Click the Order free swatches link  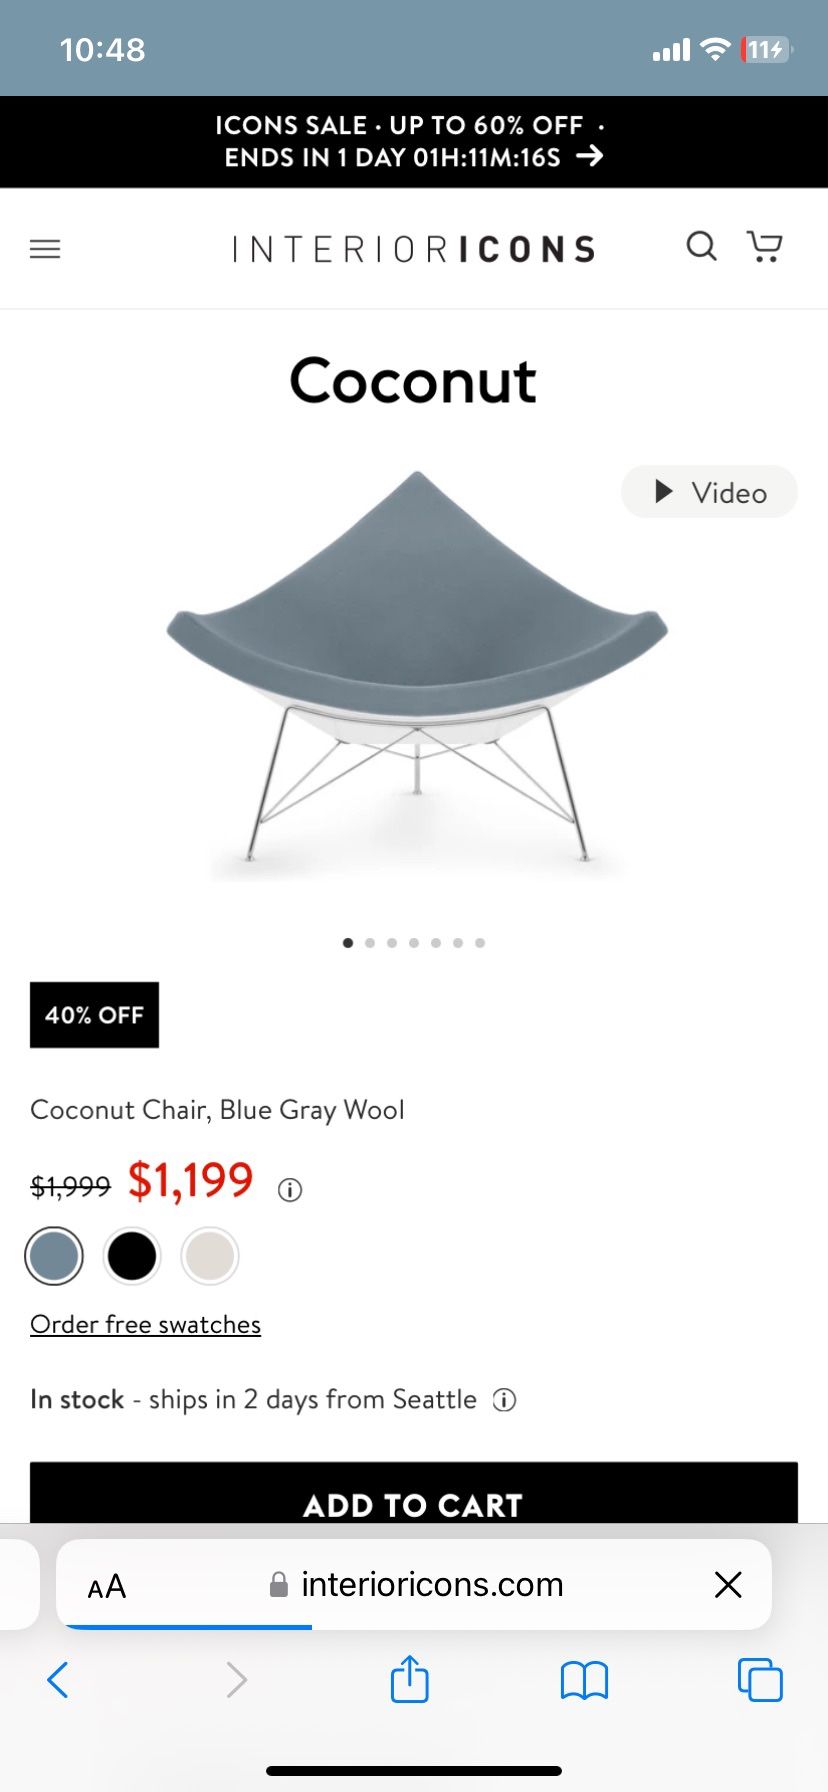pyautogui.click(x=146, y=1325)
